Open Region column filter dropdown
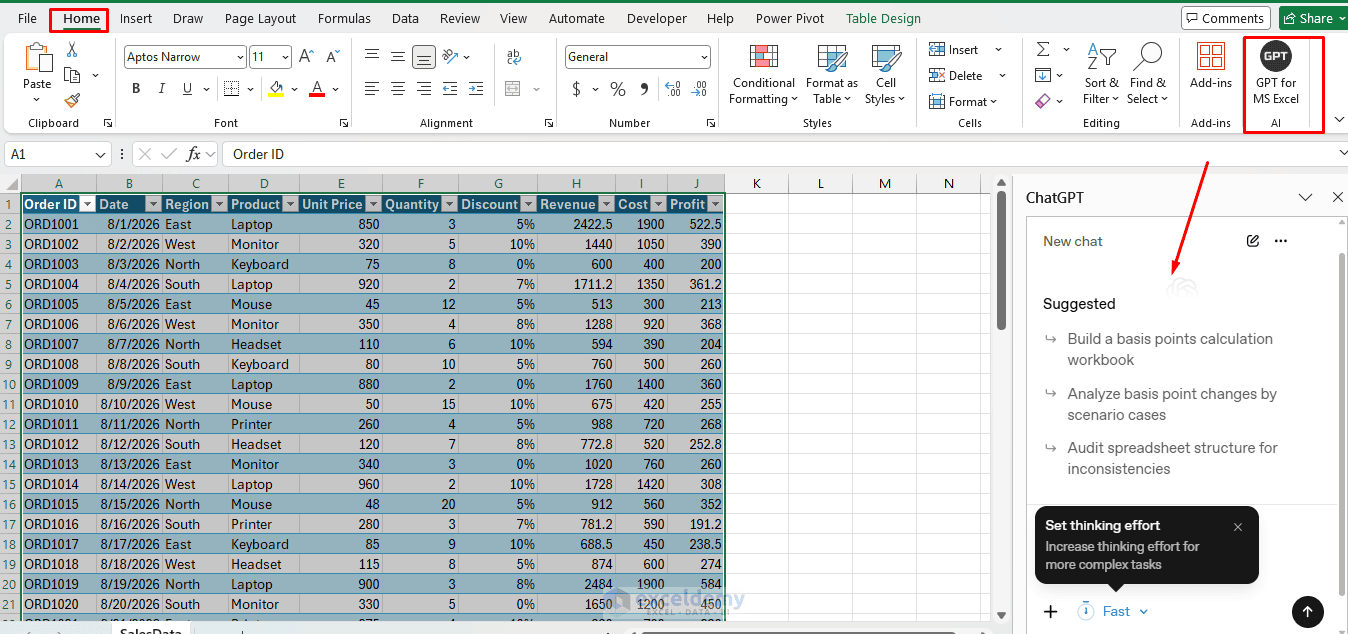The image size is (1348, 634). 219,204
